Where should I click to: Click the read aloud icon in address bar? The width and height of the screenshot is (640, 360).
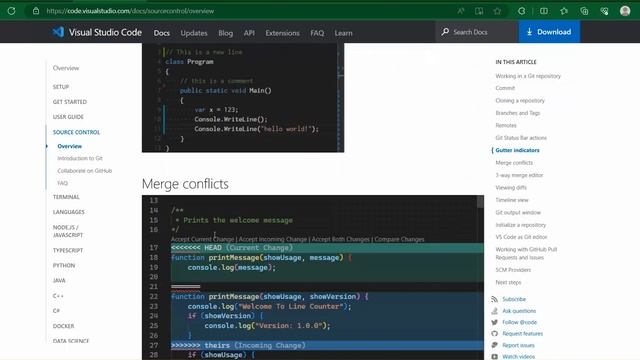click(461, 11)
